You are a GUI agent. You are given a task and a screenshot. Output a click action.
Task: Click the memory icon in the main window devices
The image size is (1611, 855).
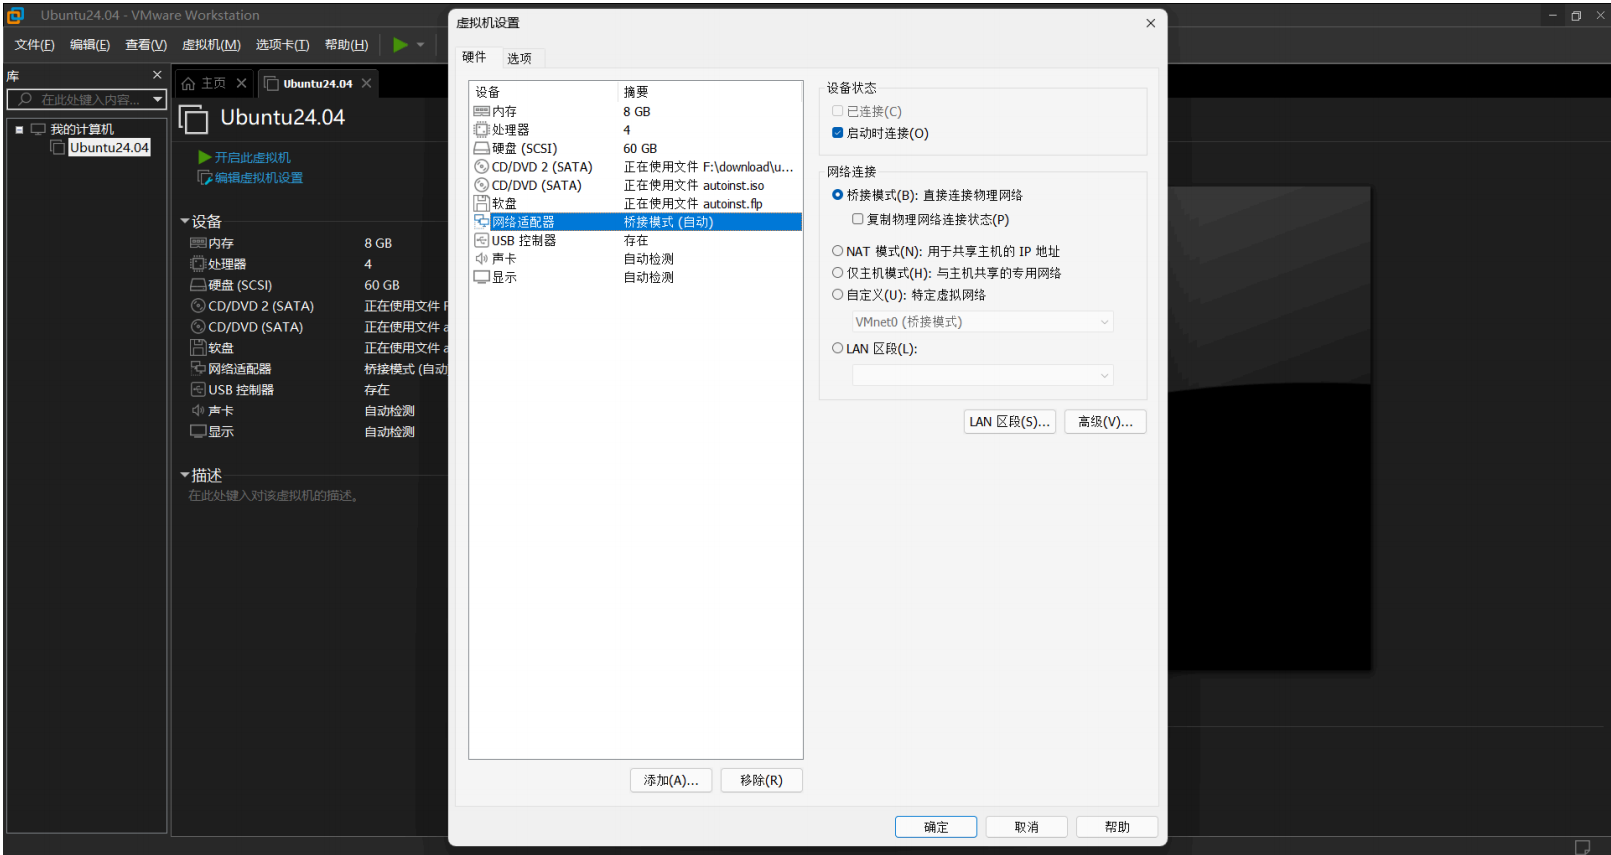pyautogui.click(x=198, y=243)
